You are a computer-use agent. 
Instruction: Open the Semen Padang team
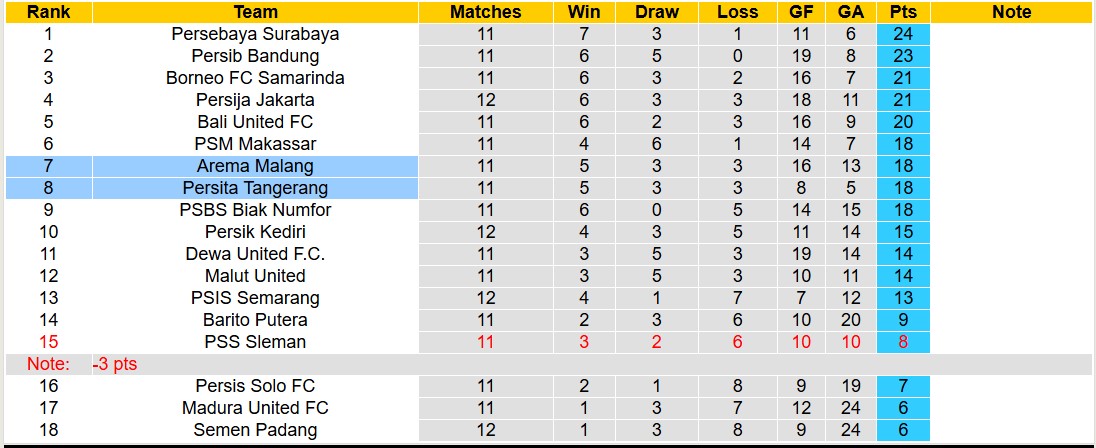[255, 430]
